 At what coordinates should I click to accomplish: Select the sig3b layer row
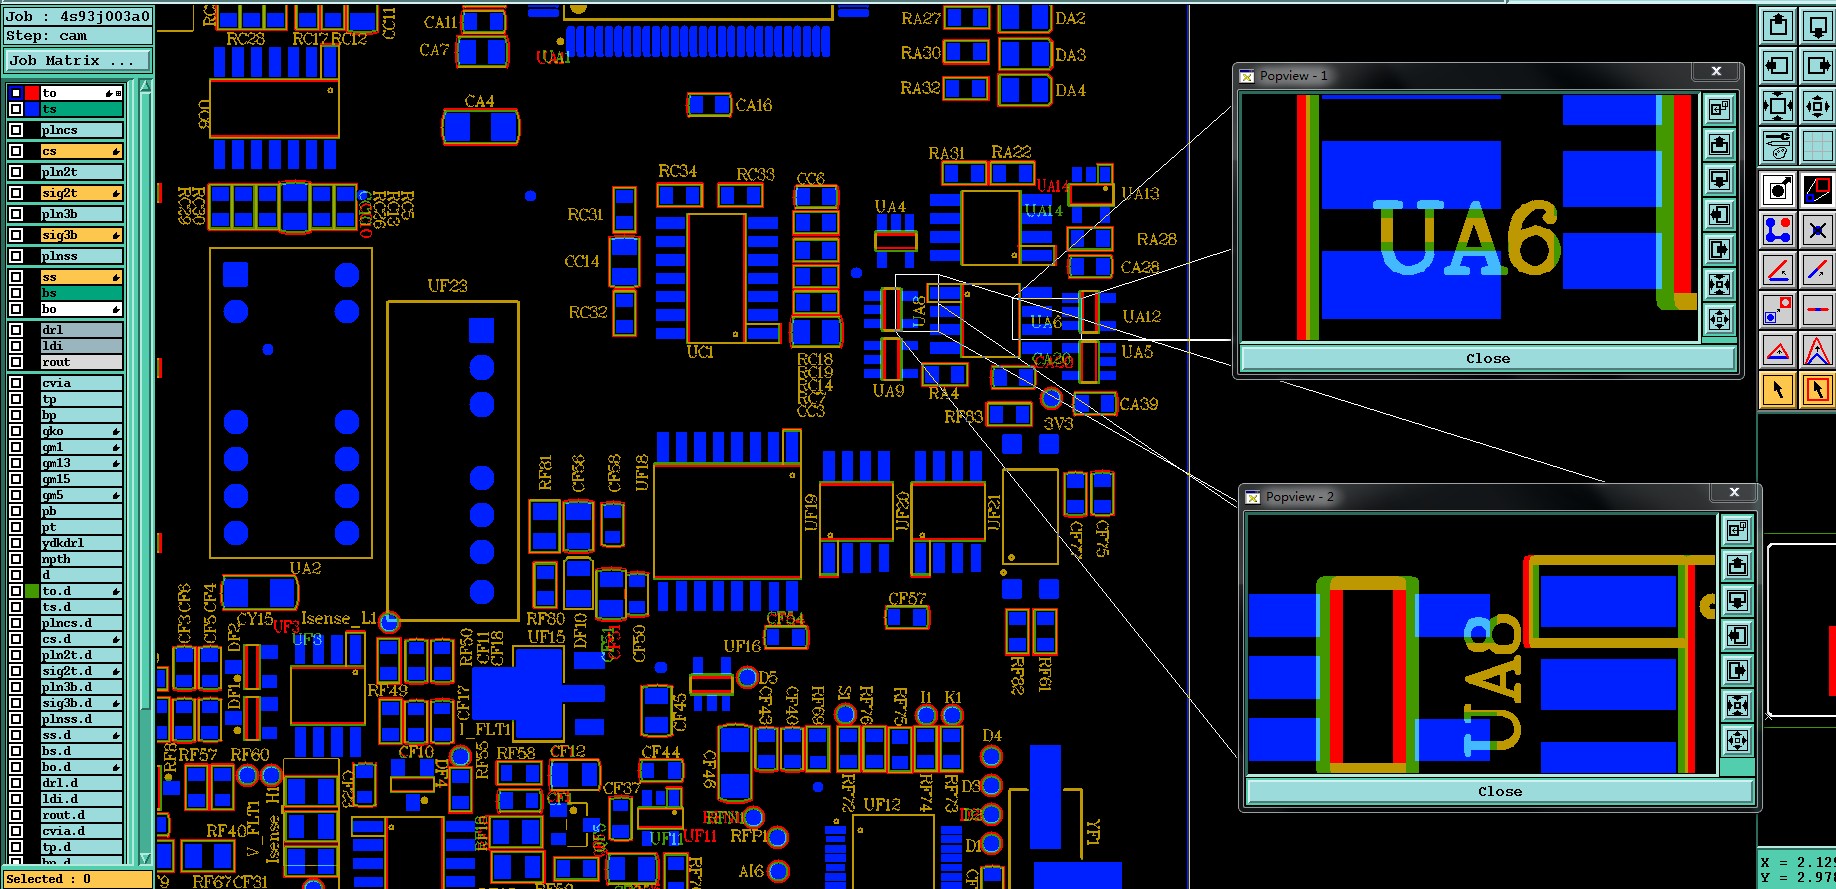[81, 235]
